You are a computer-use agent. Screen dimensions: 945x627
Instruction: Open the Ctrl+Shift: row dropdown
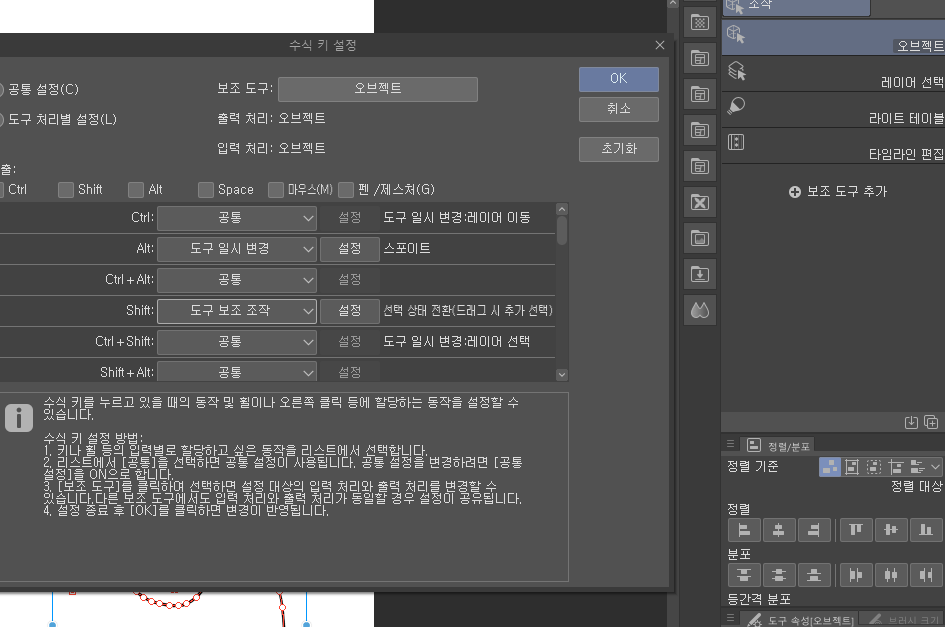click(237, 342)
